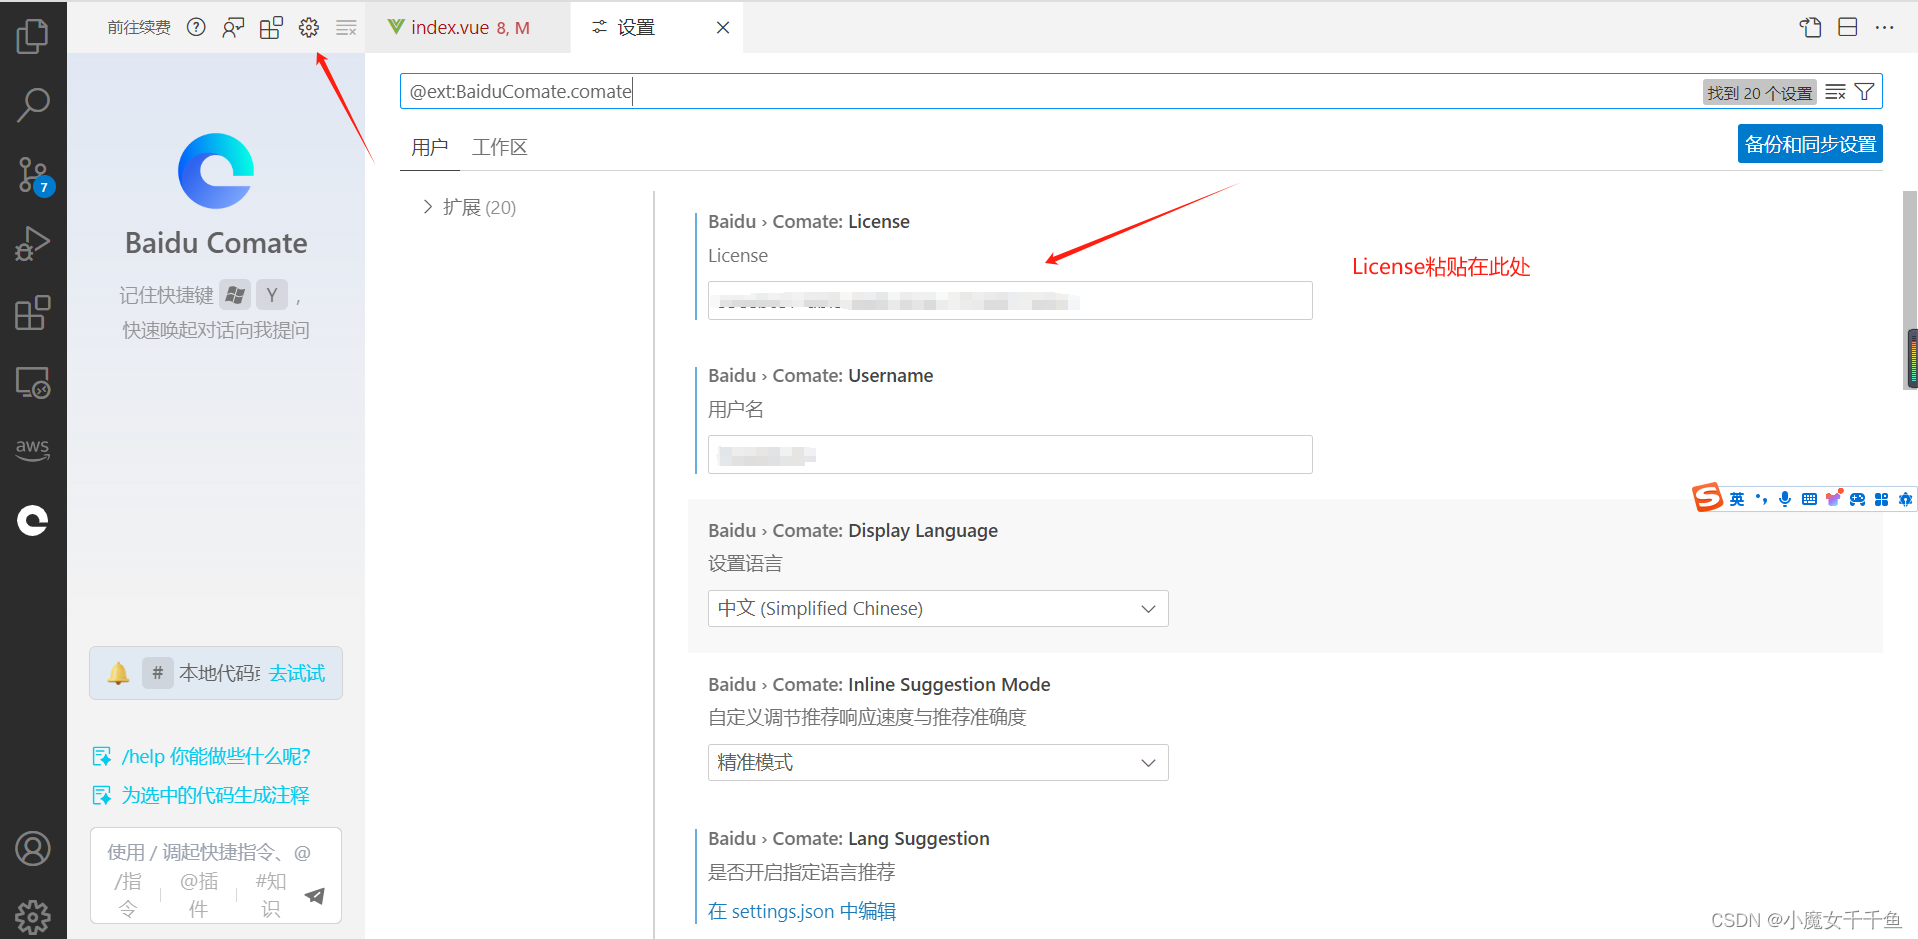Open the Baidu Comate activity bar view
Viewport: 1918px width, 939px height.
pyautogui.click(x=32, y=520)
